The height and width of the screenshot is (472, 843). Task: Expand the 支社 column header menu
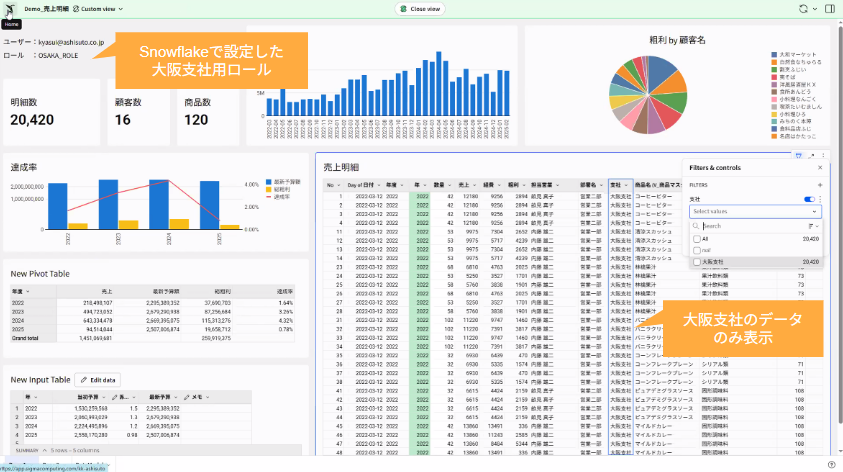click(x=626, y=184)
